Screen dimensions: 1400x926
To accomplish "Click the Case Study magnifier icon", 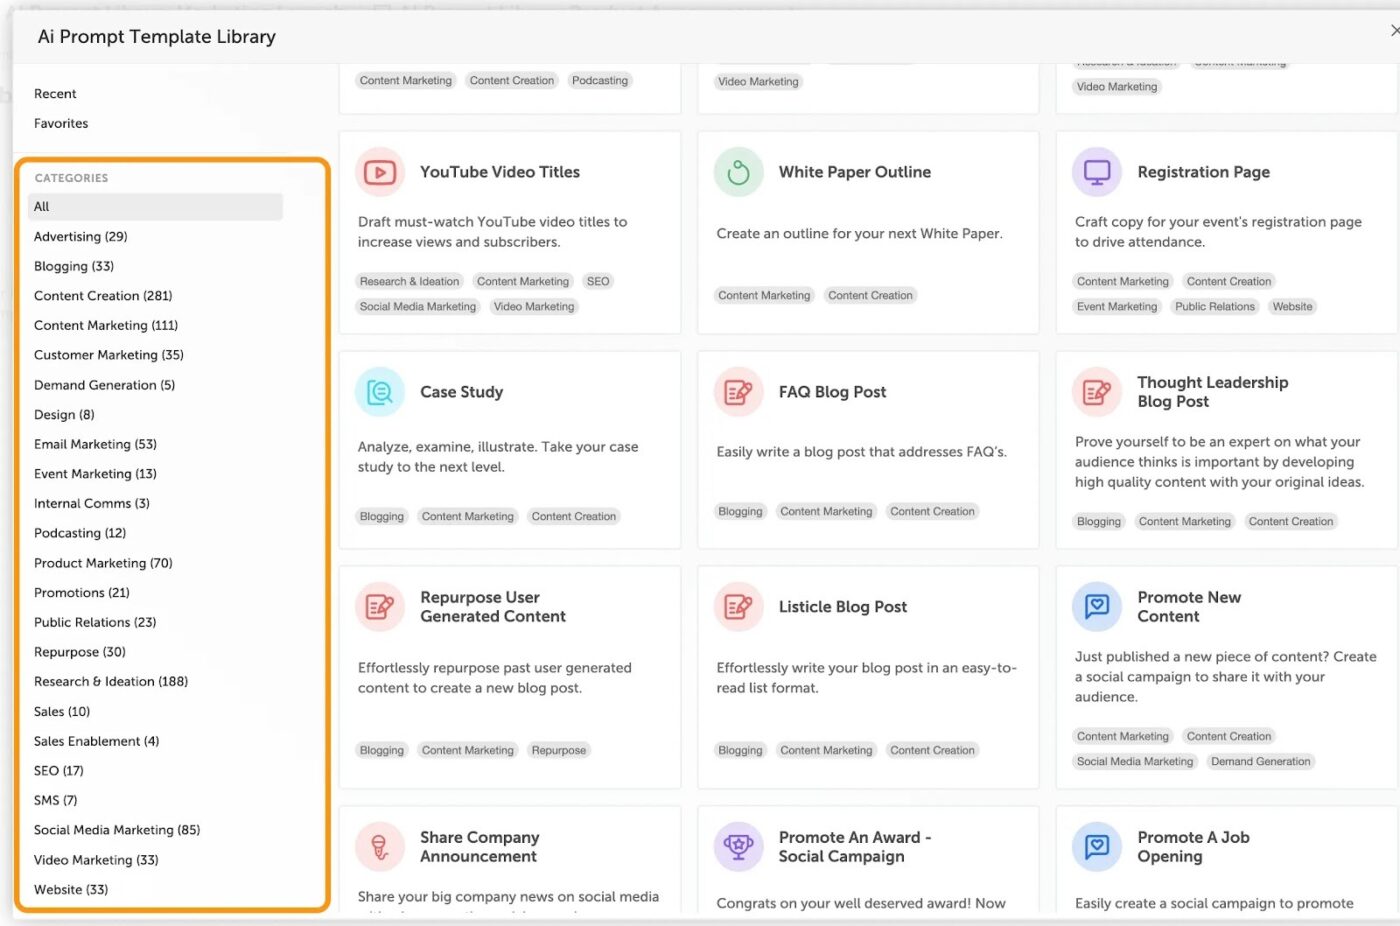I will [379, 391].
